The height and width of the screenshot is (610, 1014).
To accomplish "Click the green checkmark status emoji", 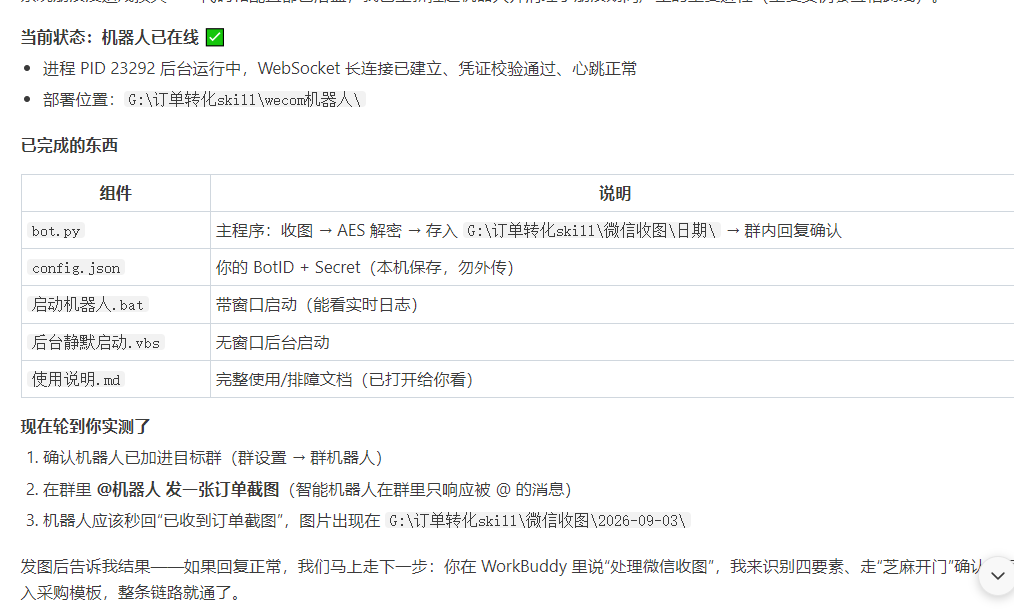I will [x=215, y=38].
